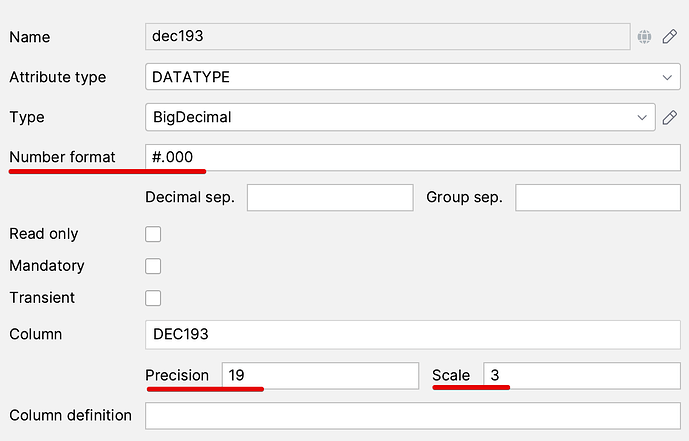Enable the Mandatory checkbox
The width and height of the screenshot is (689, 441).
click(x=153, y=266)
